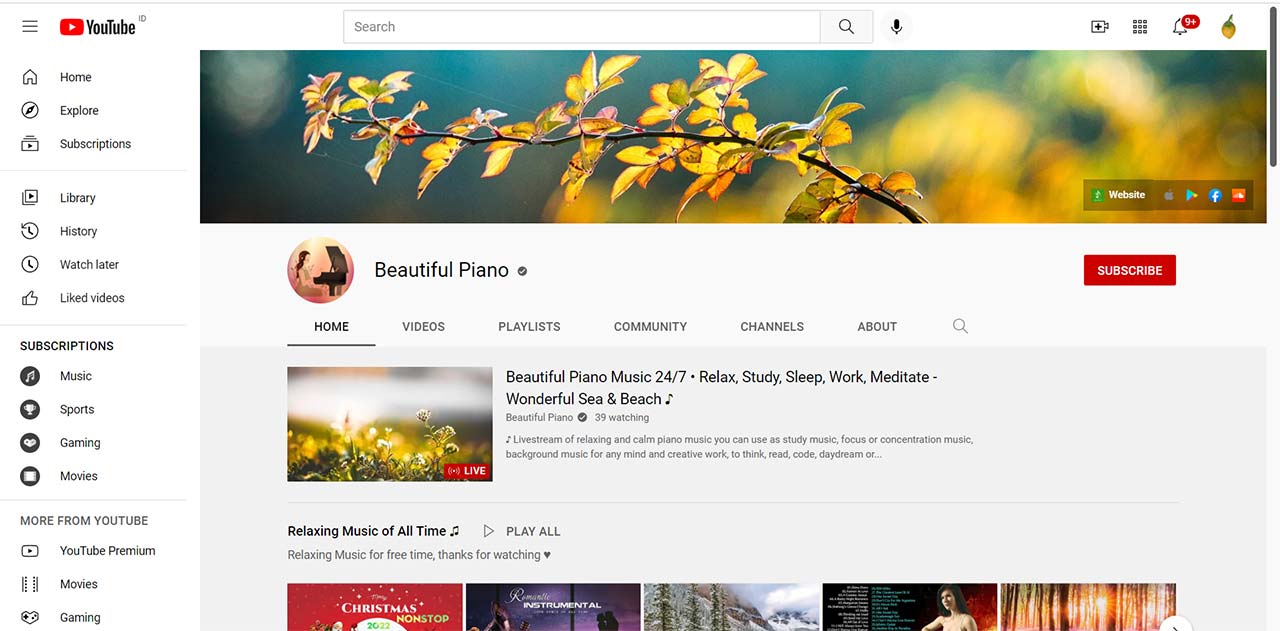Switch to the ABOUT tab
1280x631 pixels.
click(x=877, y=326)
